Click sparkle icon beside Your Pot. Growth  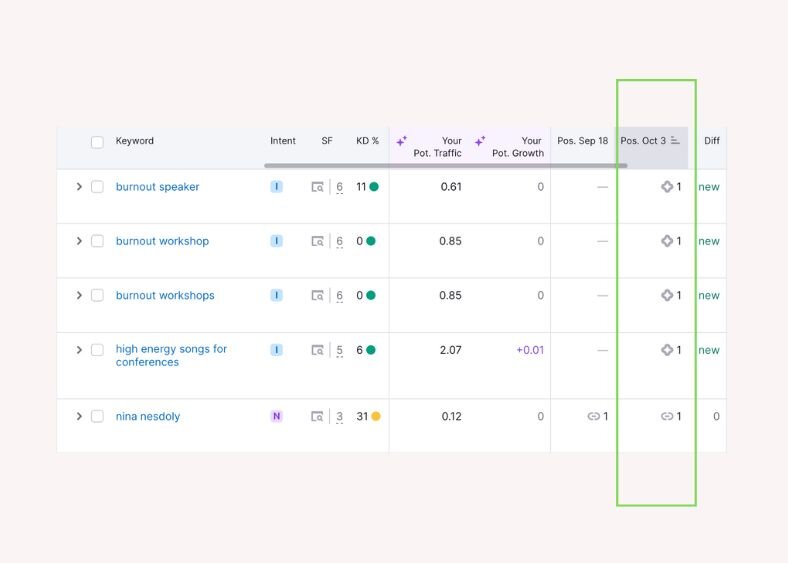pyautogui.click(x=480, y=142)
